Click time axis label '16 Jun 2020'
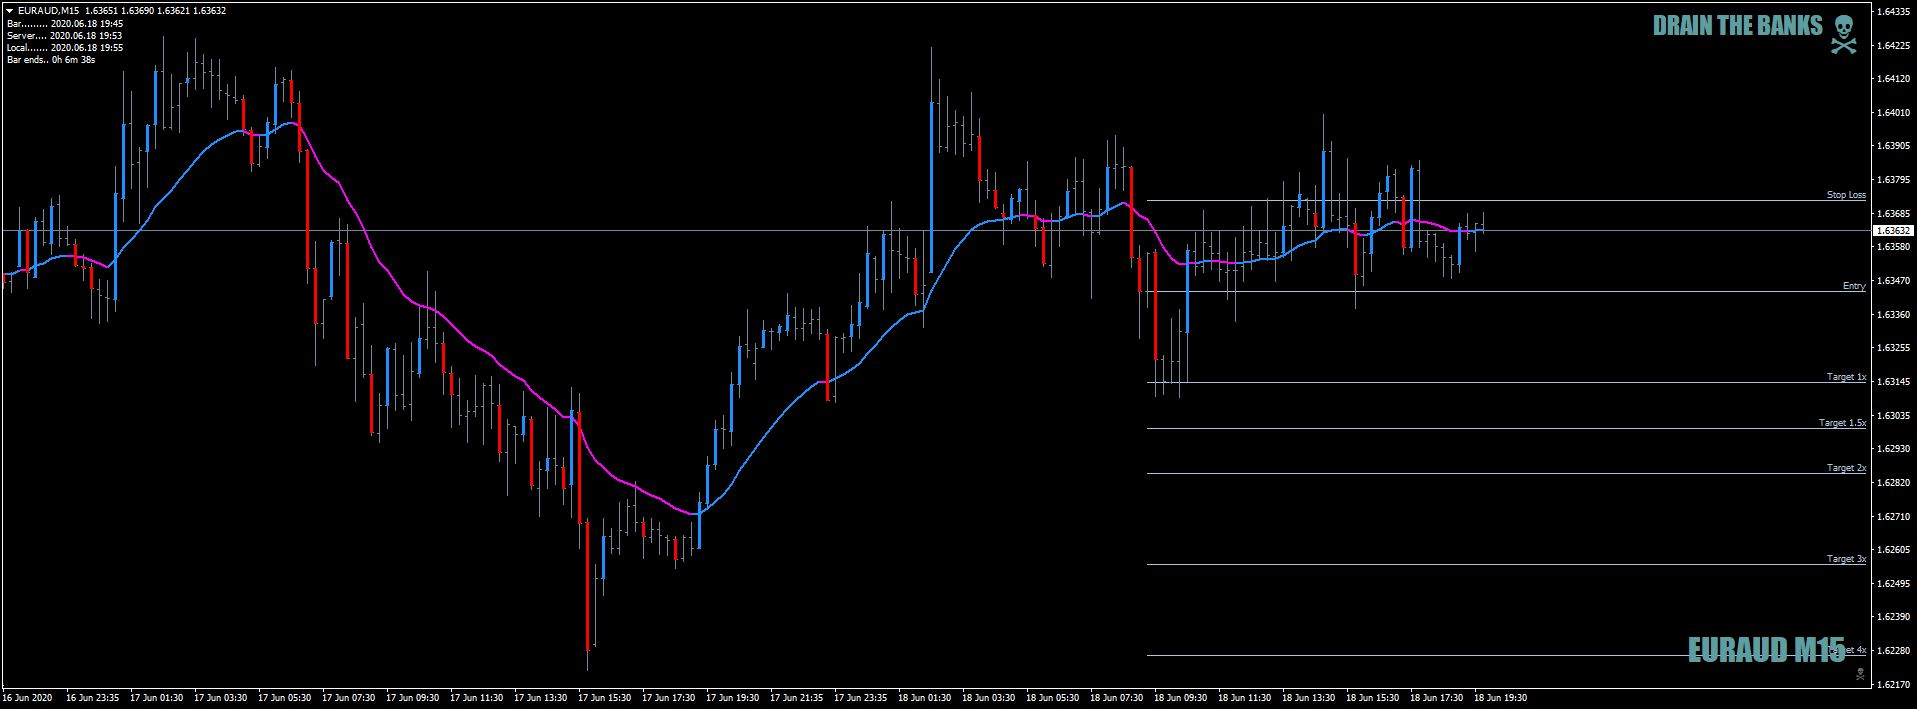Image resolution: width=1917 pixels, height=709 pixels. [x=27, y=698]
